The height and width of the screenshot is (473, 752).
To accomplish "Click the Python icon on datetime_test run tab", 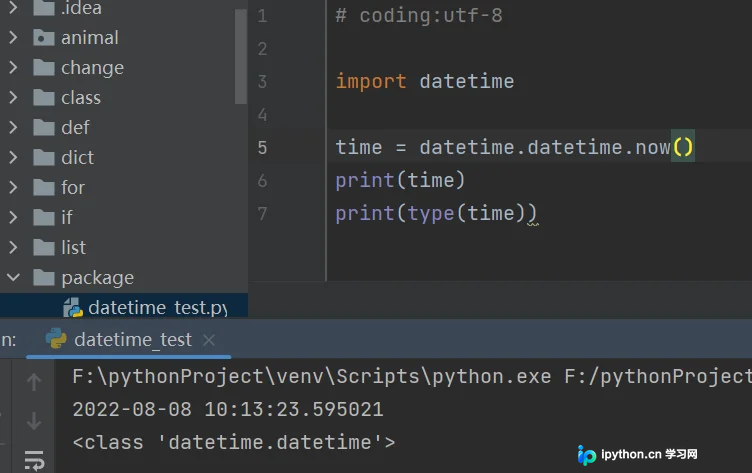I will pos(56,339).
